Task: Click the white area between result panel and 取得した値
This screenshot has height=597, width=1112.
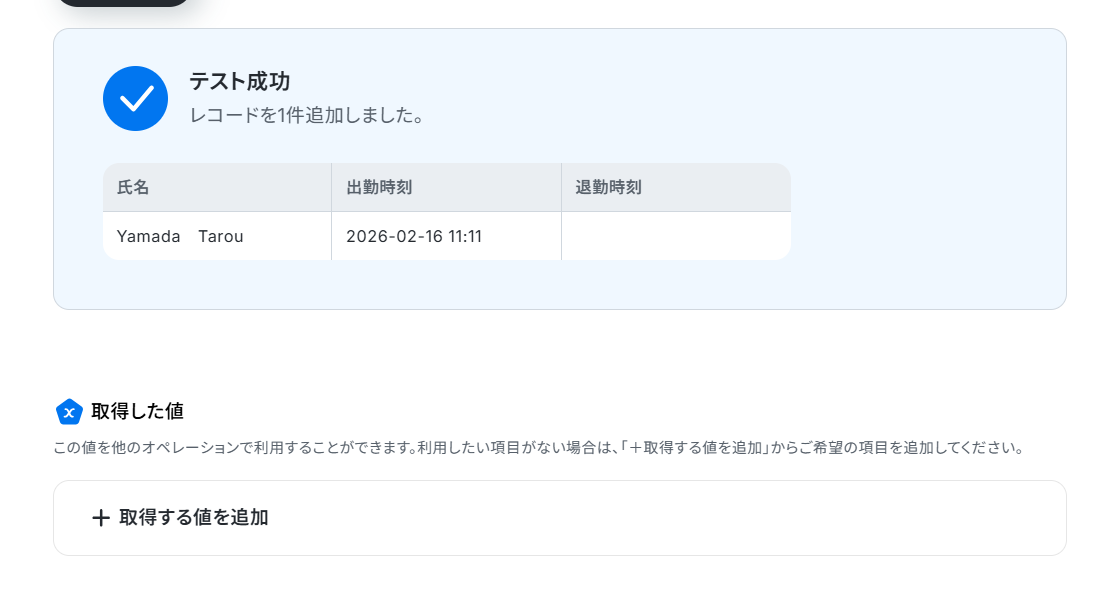Action: [x=560, y=352]
